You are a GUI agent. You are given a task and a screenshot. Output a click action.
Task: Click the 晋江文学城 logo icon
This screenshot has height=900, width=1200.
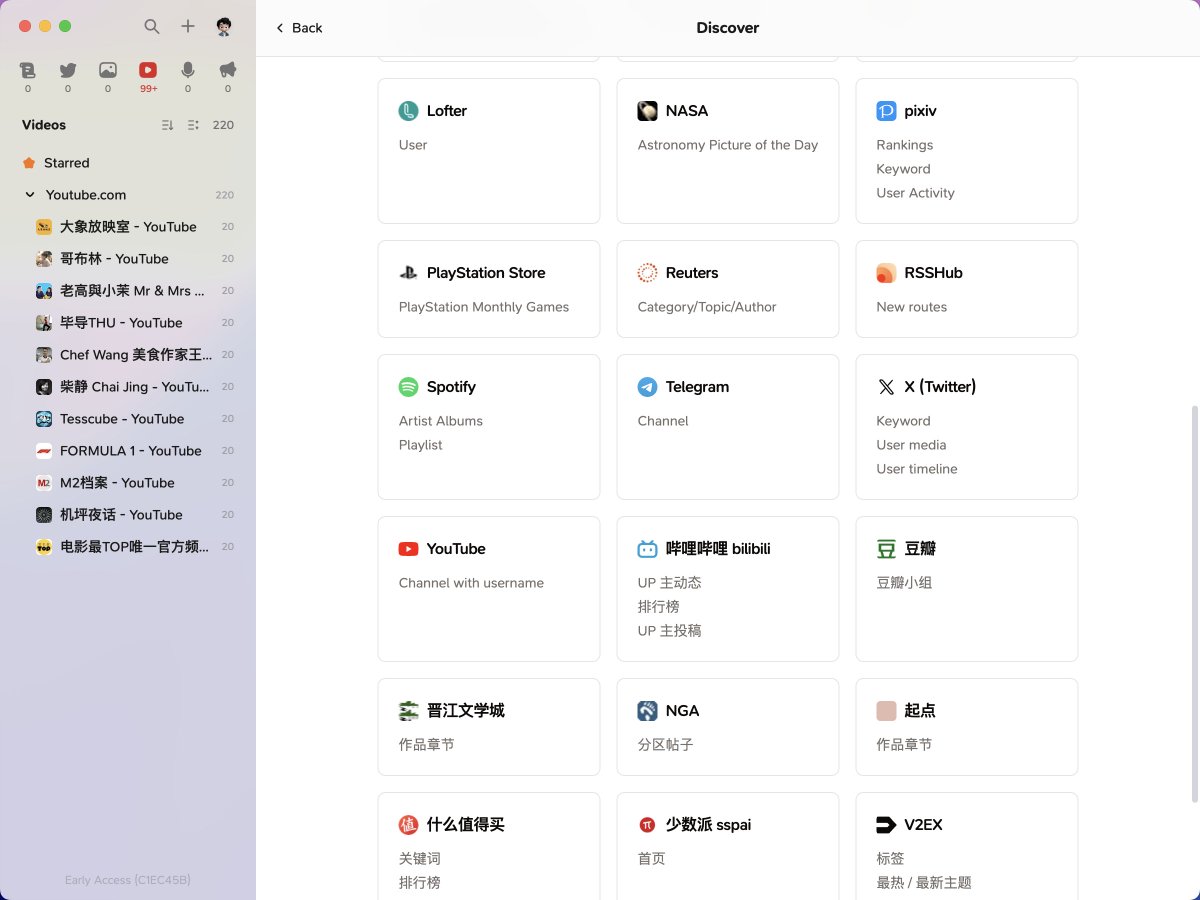point(408,711)
